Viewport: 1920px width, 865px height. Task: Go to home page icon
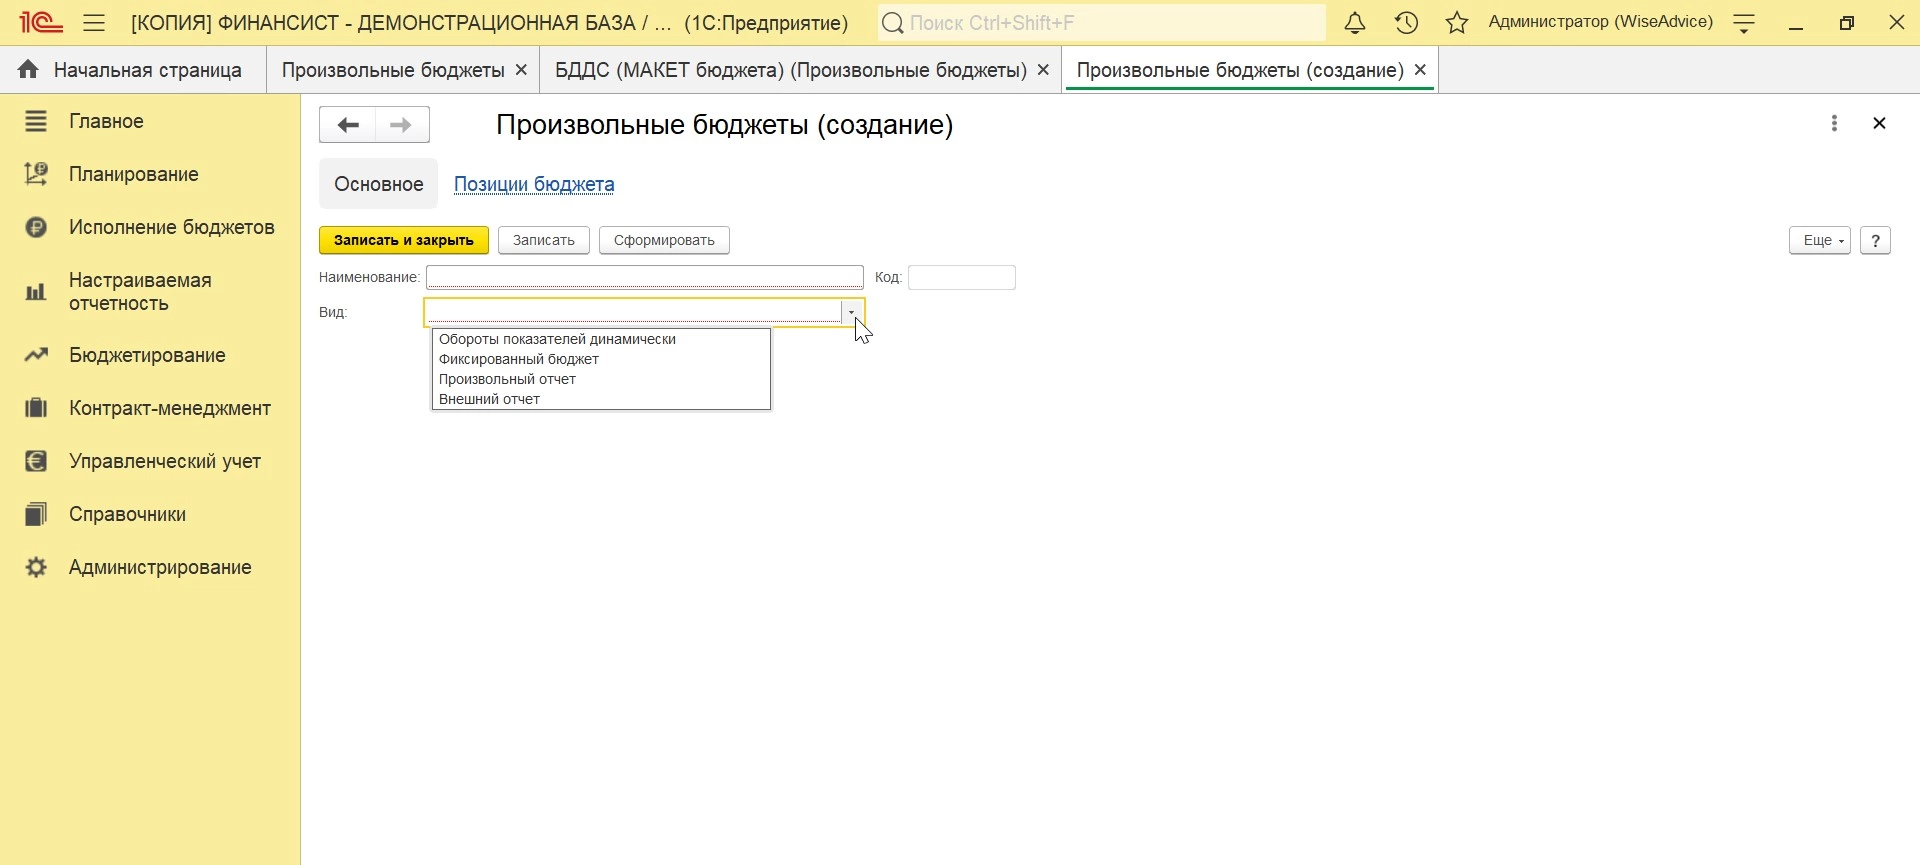point(28,69)
